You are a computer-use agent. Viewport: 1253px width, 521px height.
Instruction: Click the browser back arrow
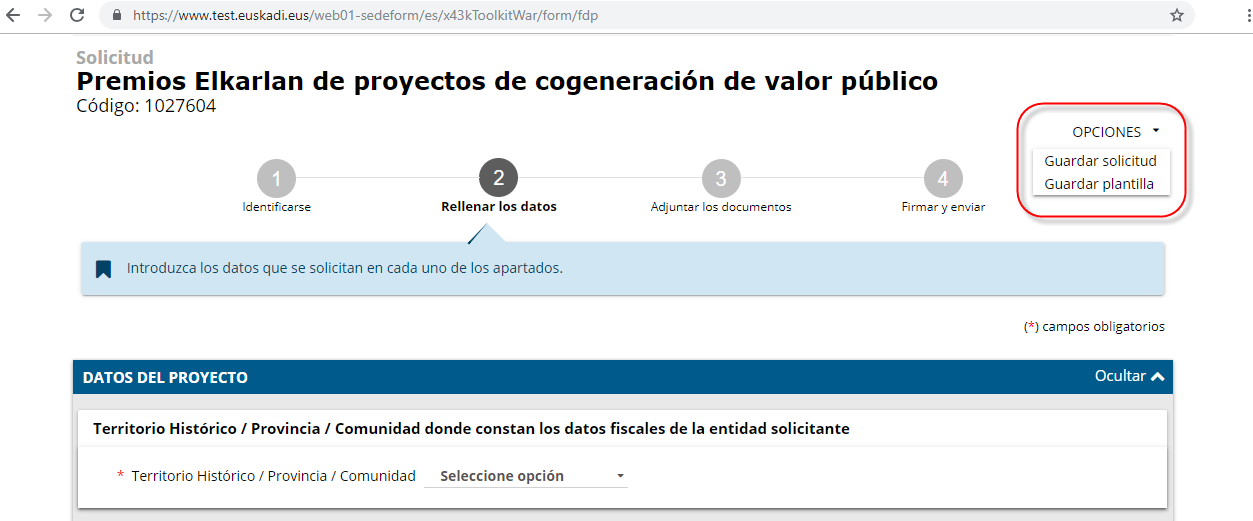point(14,16)
